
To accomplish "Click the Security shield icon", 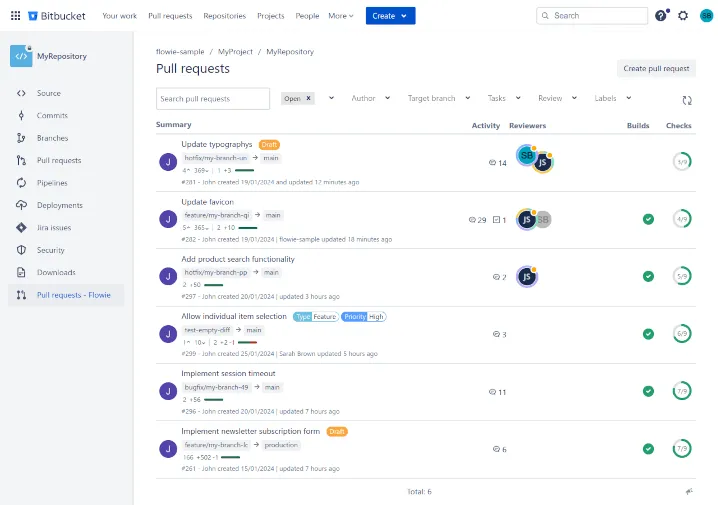I will tap(21, 250).
